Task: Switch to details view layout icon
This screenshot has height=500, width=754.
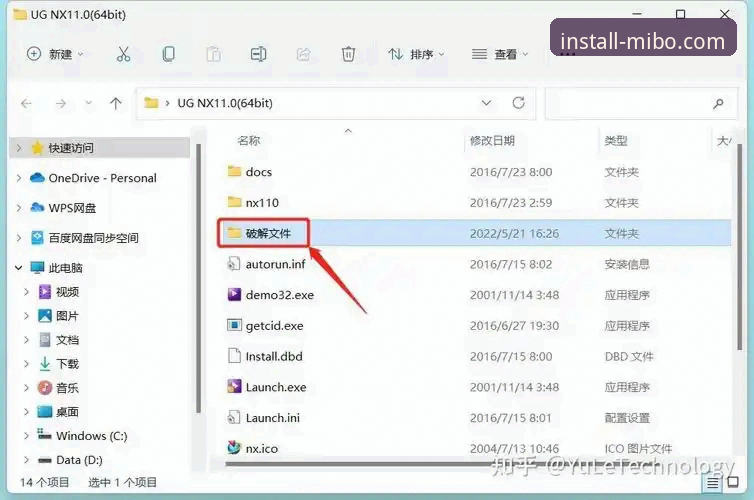Action: click(x=713, y=483)
